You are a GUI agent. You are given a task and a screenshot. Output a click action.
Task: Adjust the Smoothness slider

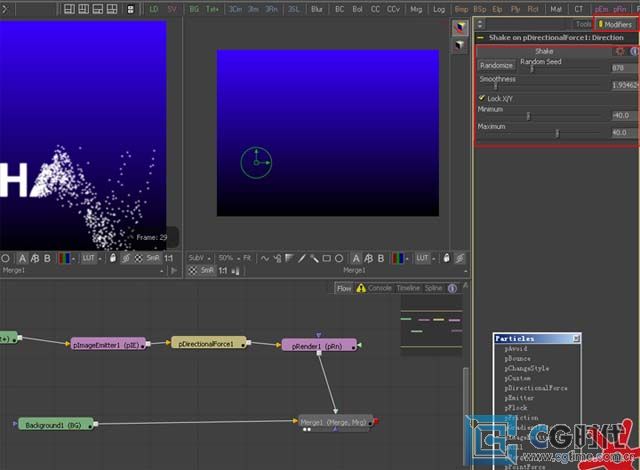[x=495, y=86]
